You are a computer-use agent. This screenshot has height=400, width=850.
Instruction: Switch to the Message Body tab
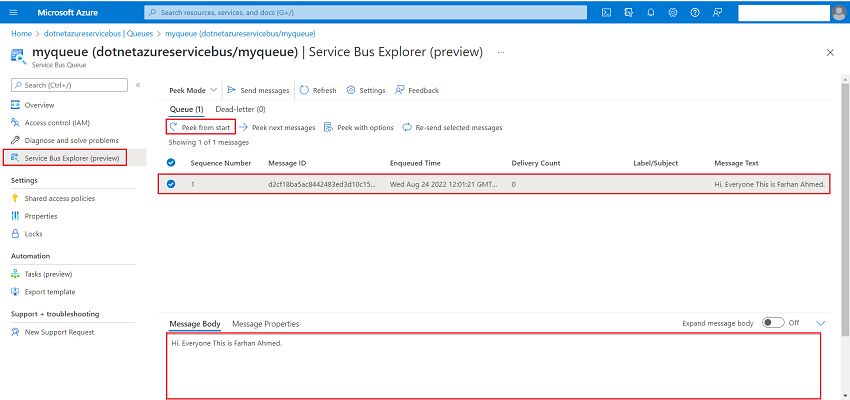(x=195, y=324)
